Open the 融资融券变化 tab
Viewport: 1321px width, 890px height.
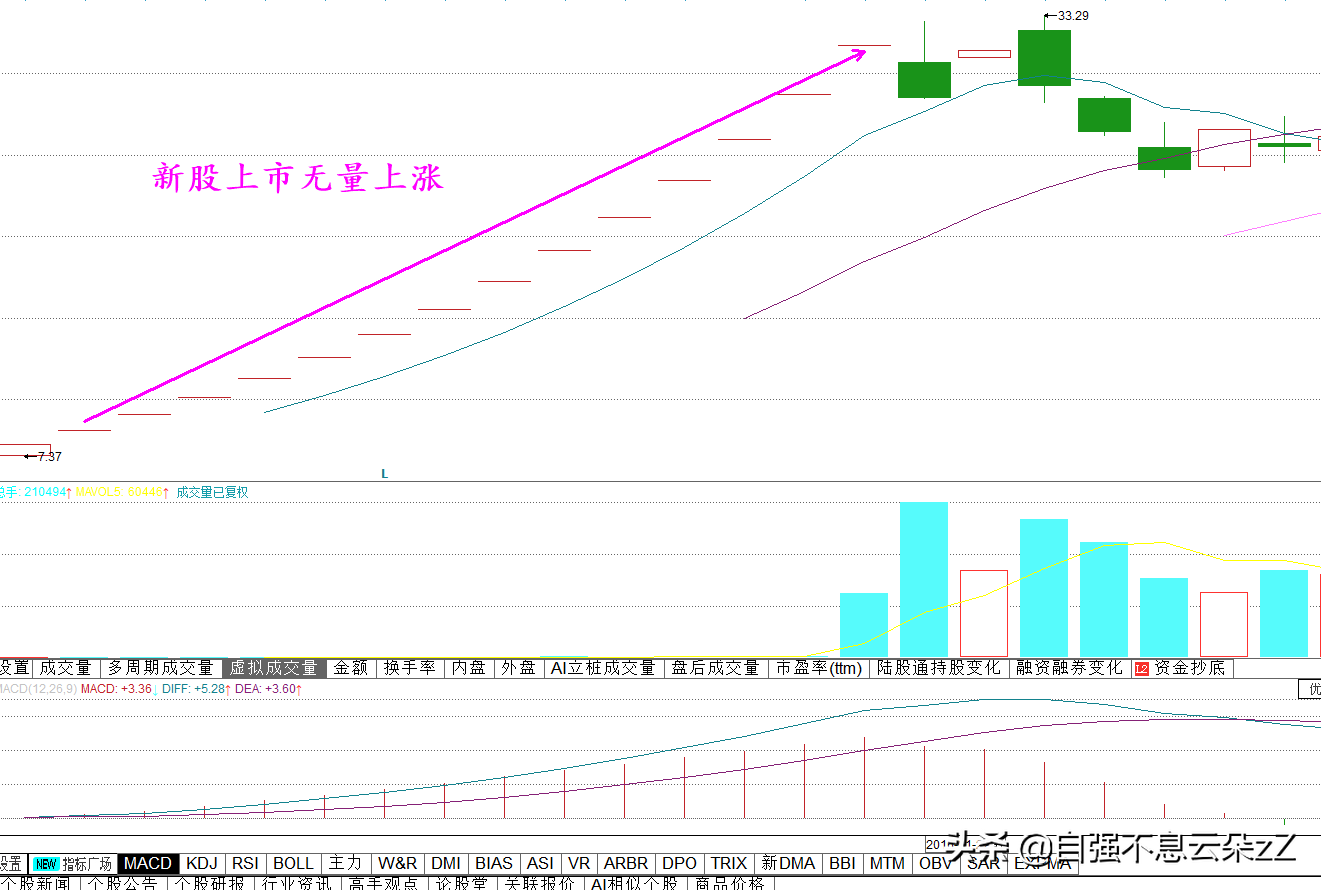pyautogui.click(x=1069, y=668)
